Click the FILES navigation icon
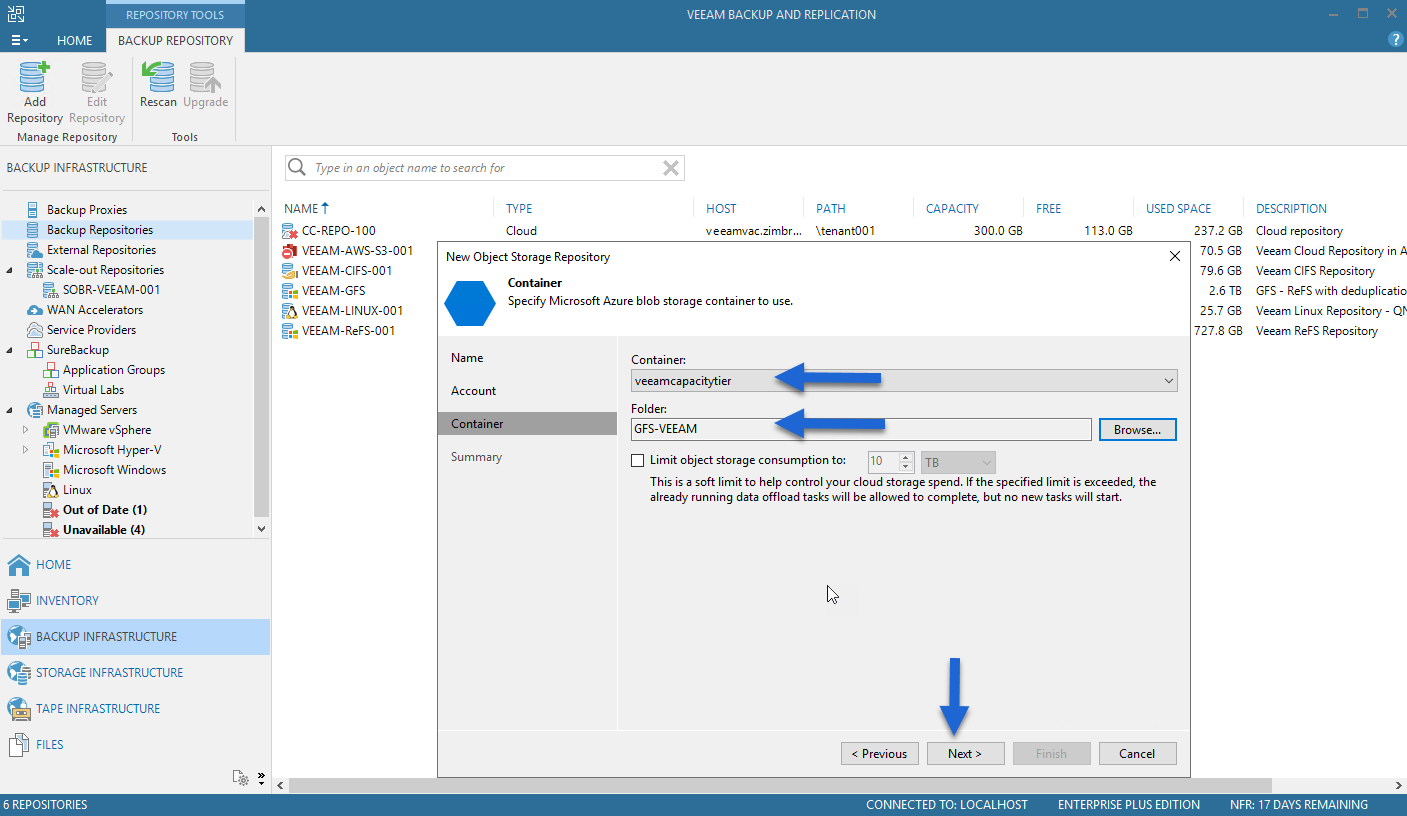 click(x=19, y=745)
